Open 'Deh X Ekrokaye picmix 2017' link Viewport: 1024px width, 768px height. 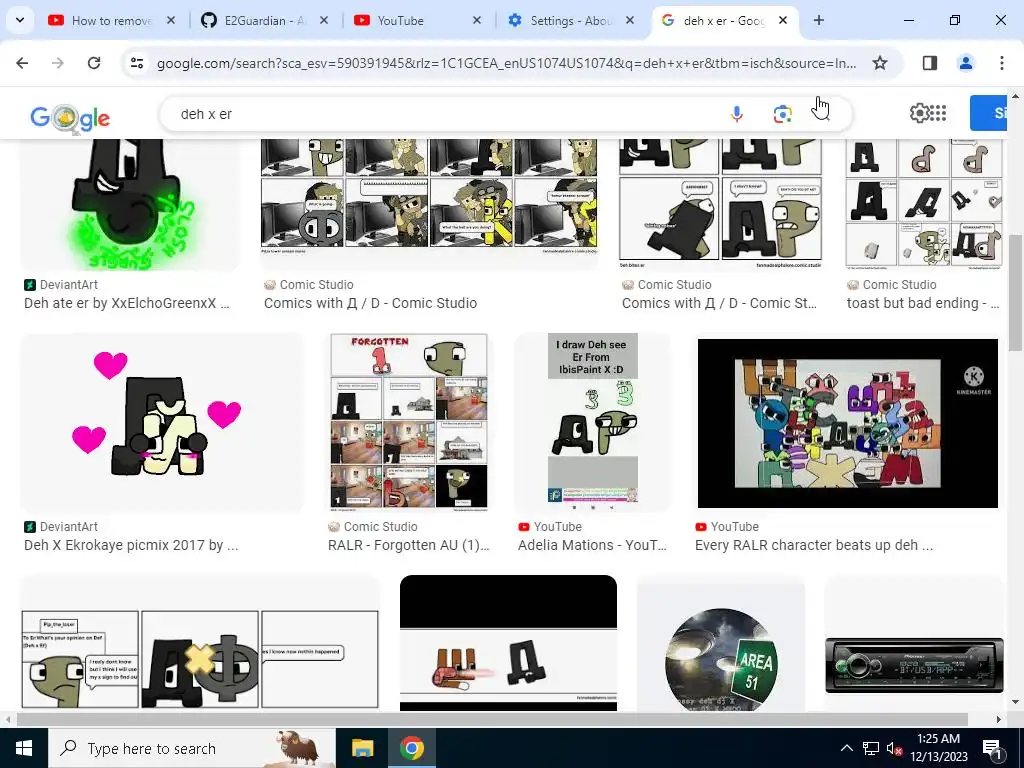click(131, 545)
